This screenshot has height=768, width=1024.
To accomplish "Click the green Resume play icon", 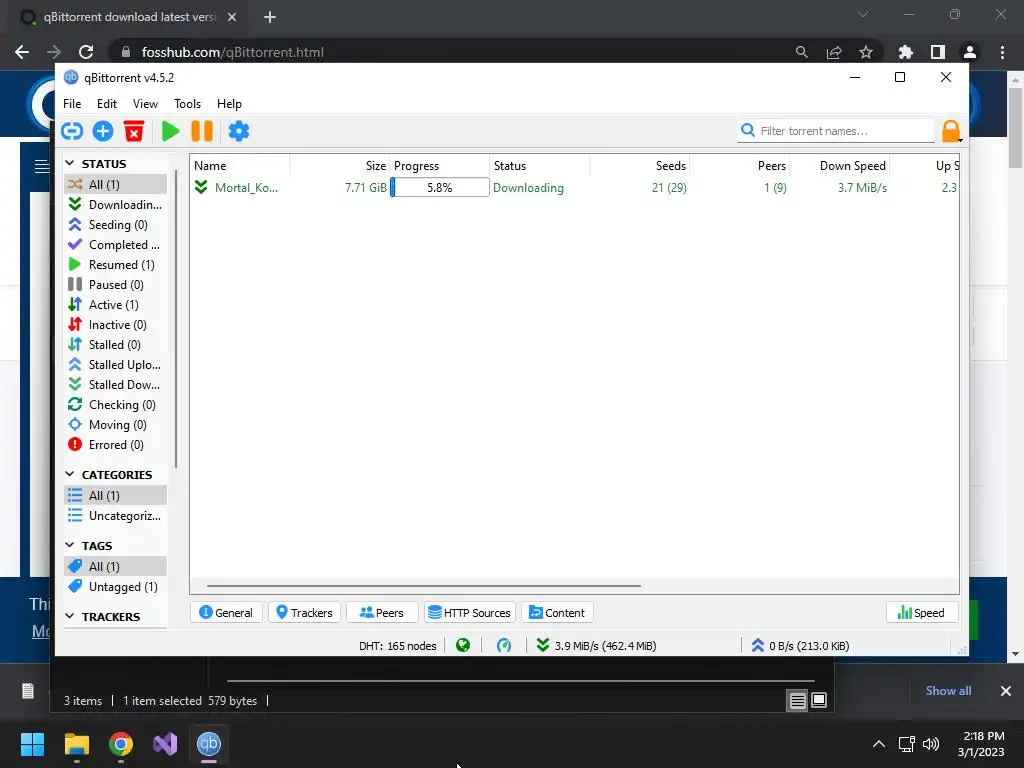I will pyautogui.click(x=170, y=131).
